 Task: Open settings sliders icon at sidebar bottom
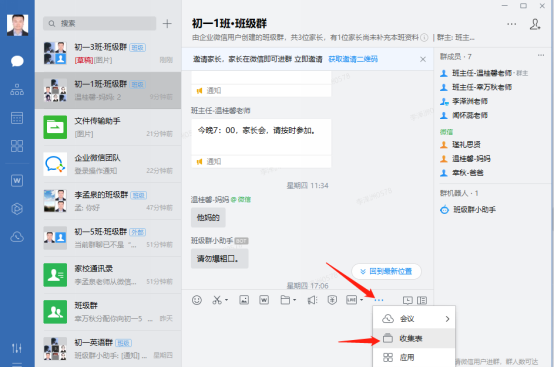coord(17,348)
